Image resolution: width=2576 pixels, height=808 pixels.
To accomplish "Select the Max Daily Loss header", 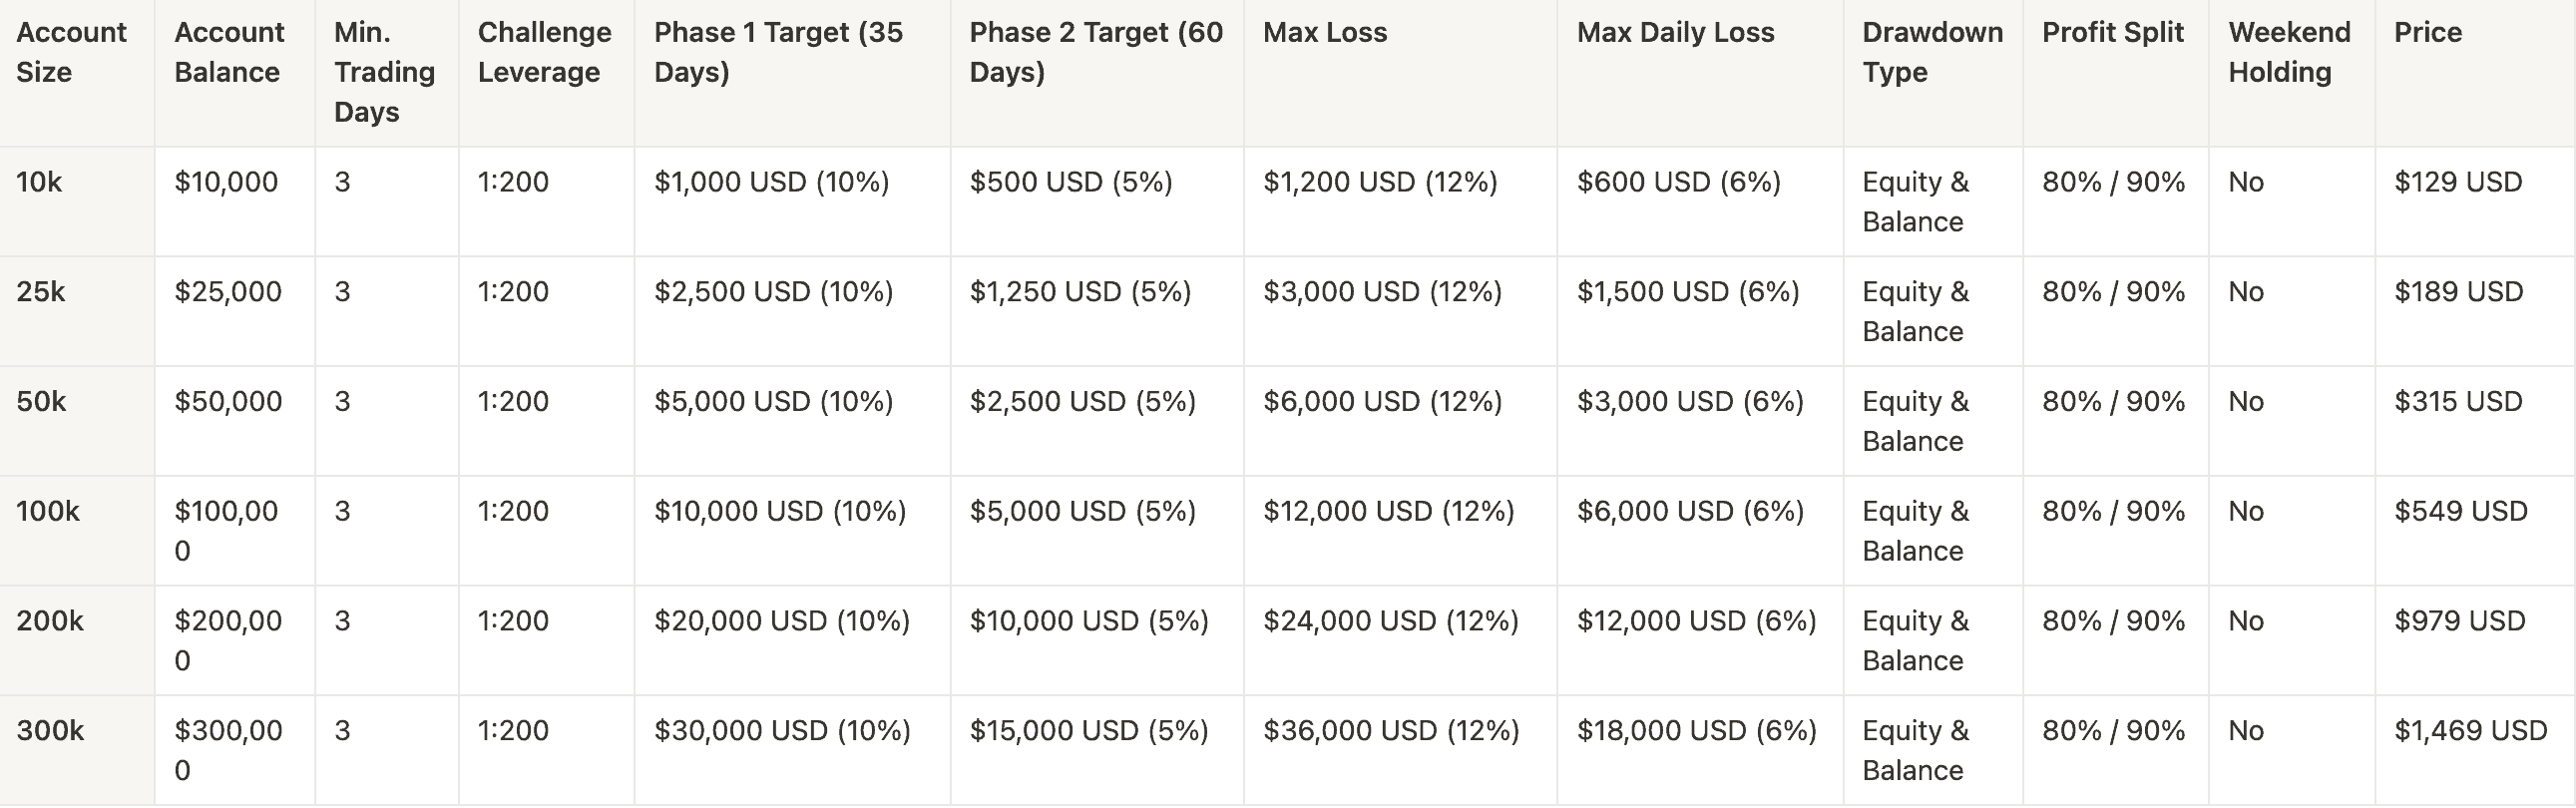I will coord(1675,32).
